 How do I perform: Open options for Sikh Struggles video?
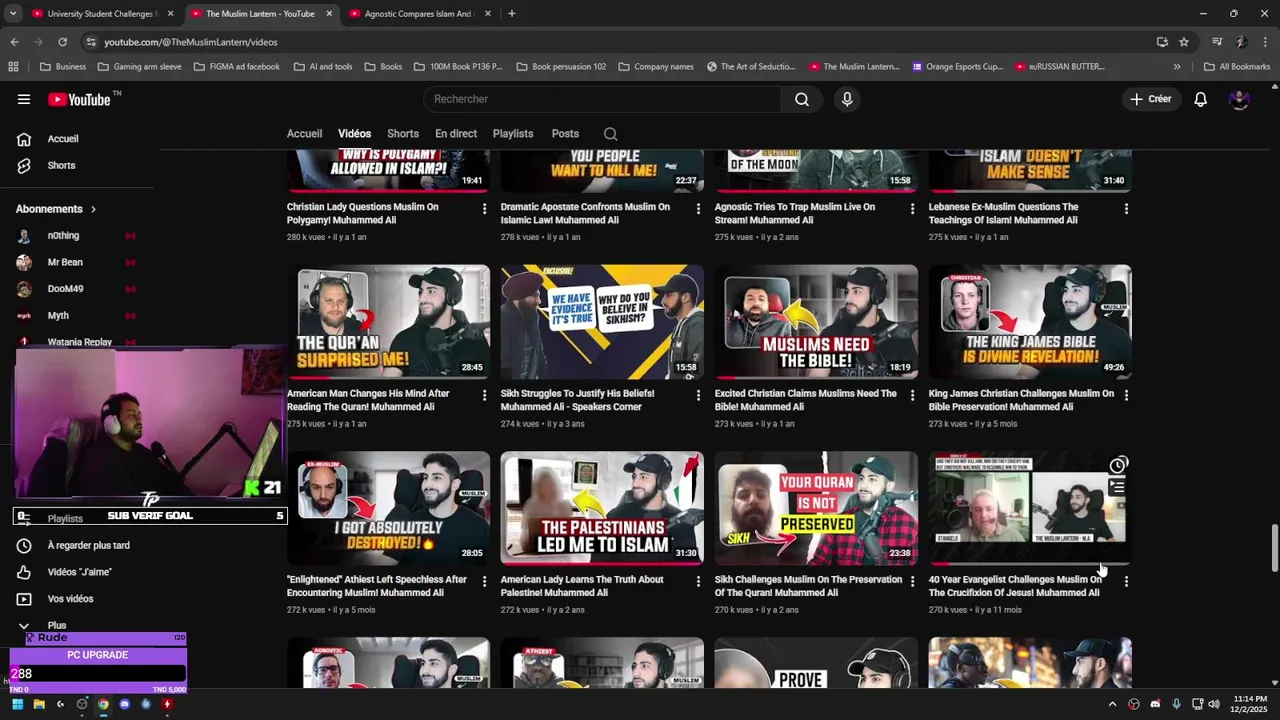click(698, 395)
